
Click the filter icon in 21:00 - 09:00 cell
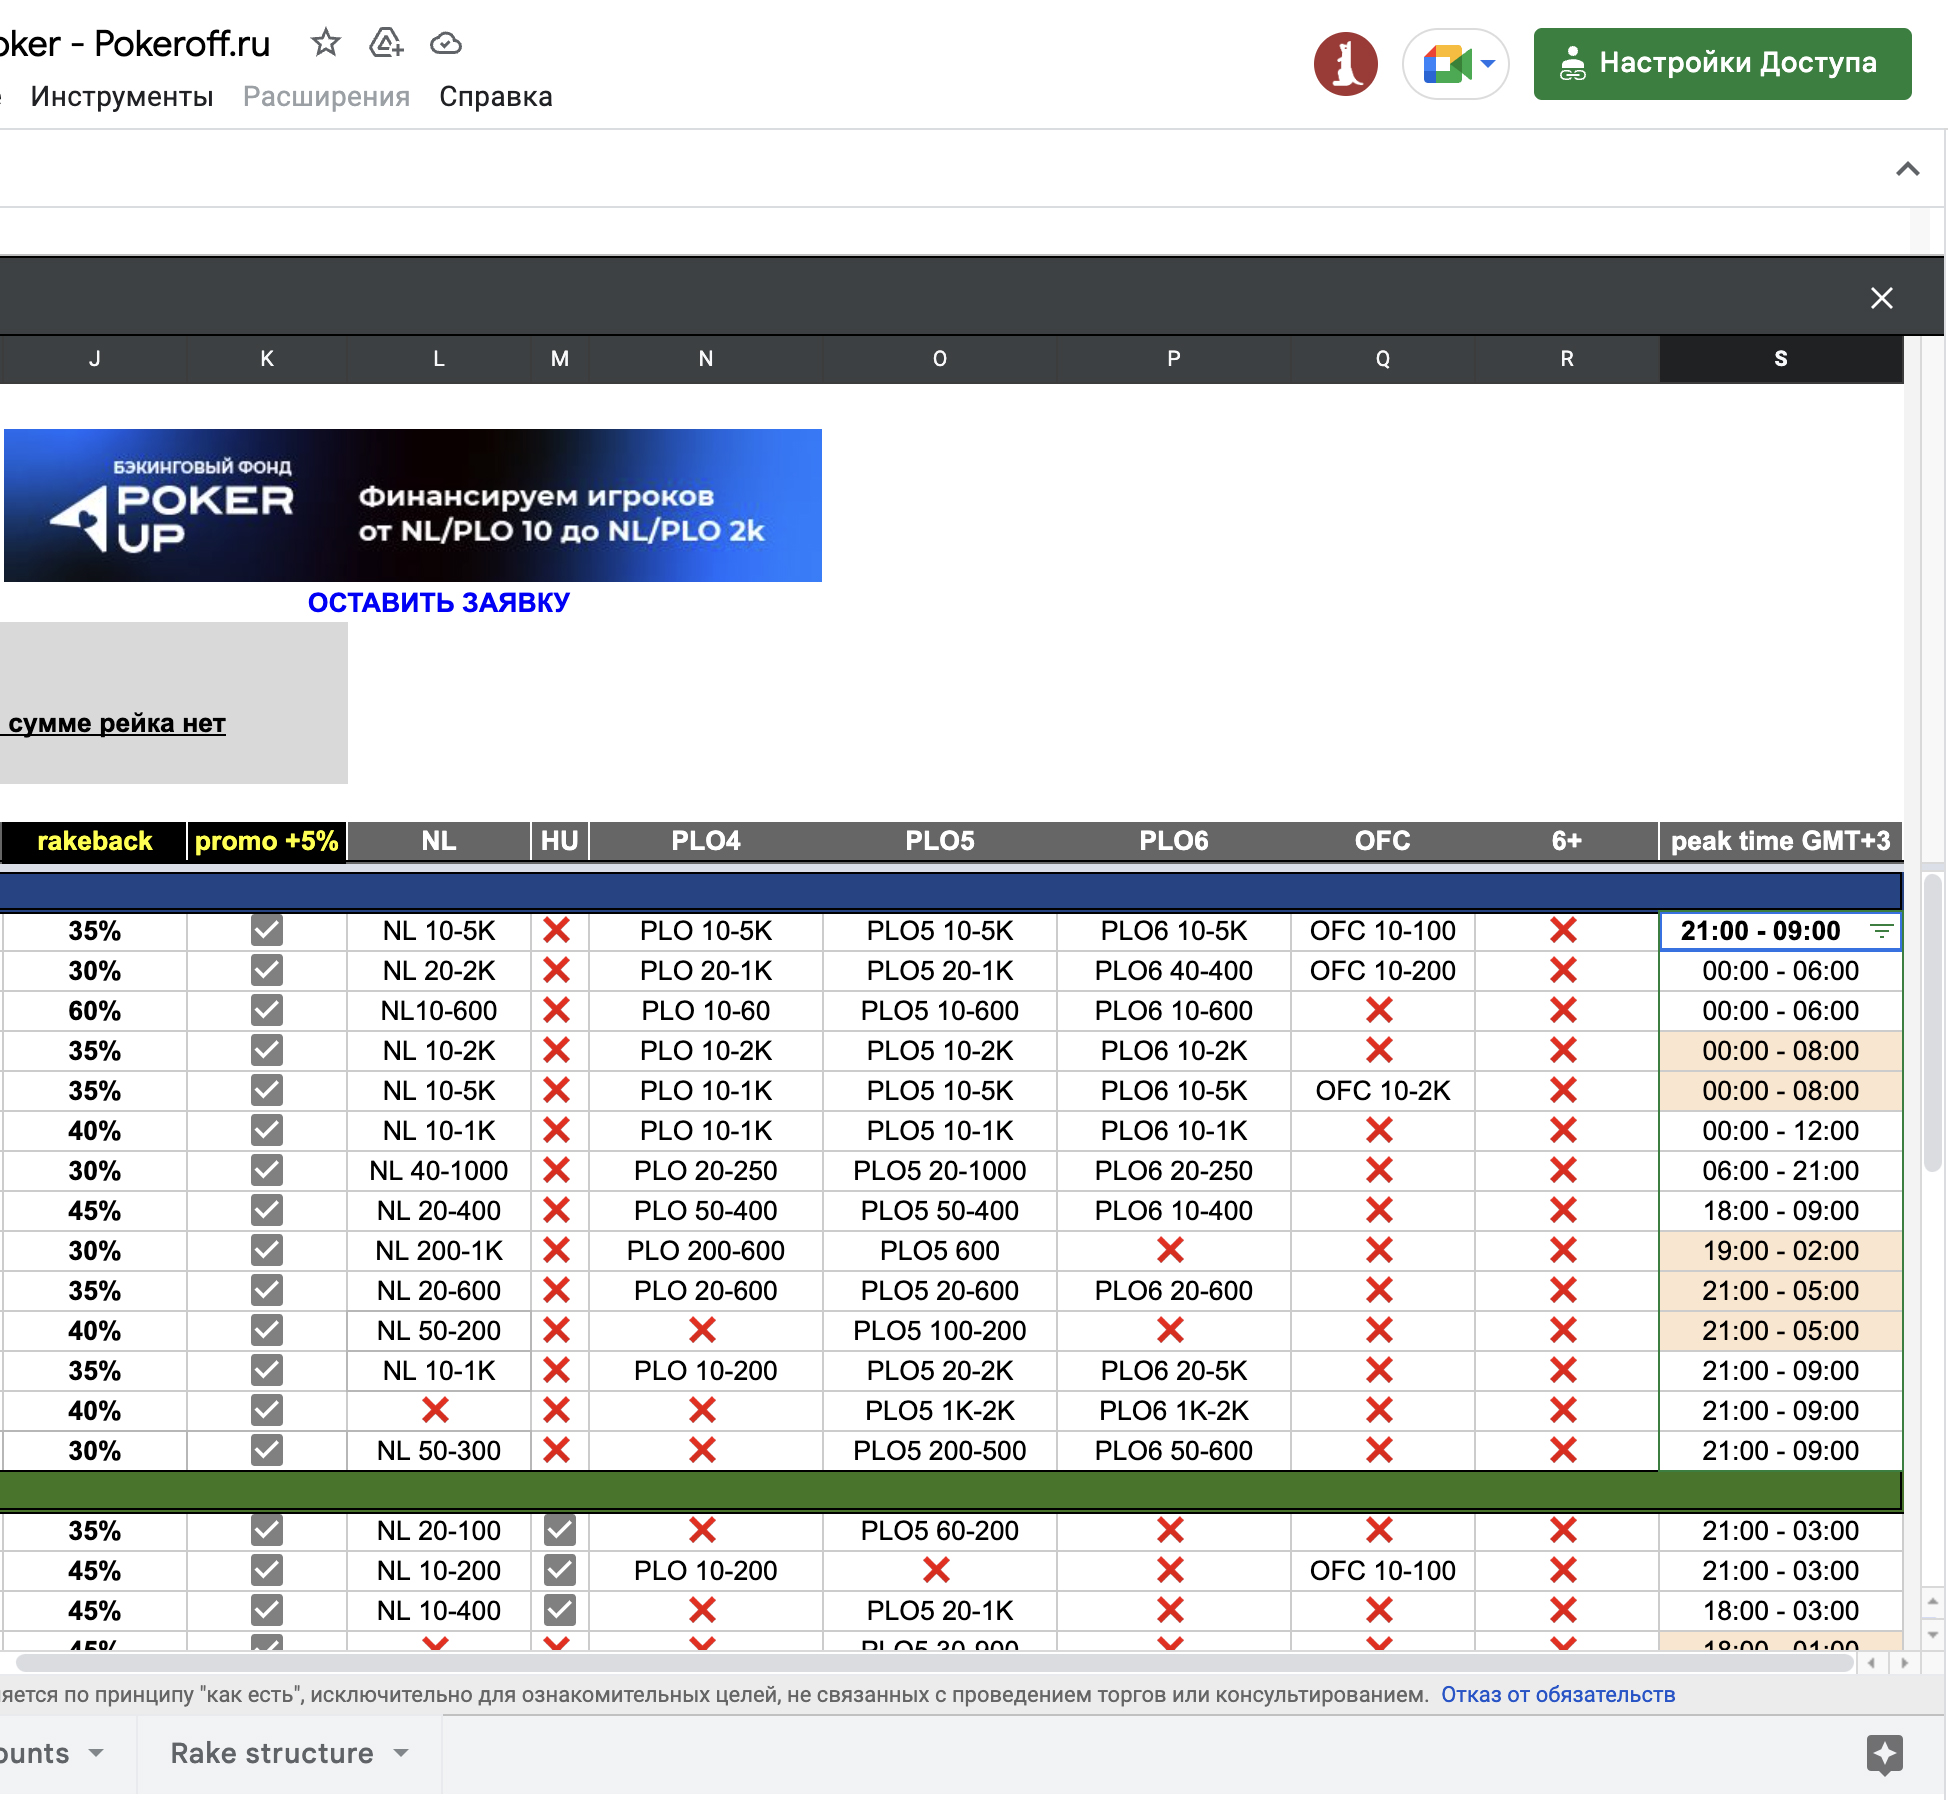click(1881, 931)
